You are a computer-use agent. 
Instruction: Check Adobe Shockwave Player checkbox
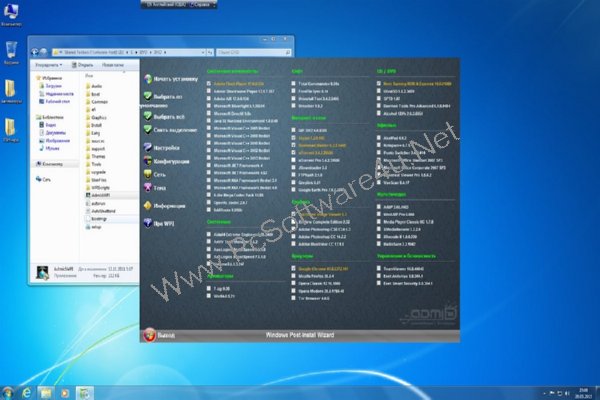point(209,91)
